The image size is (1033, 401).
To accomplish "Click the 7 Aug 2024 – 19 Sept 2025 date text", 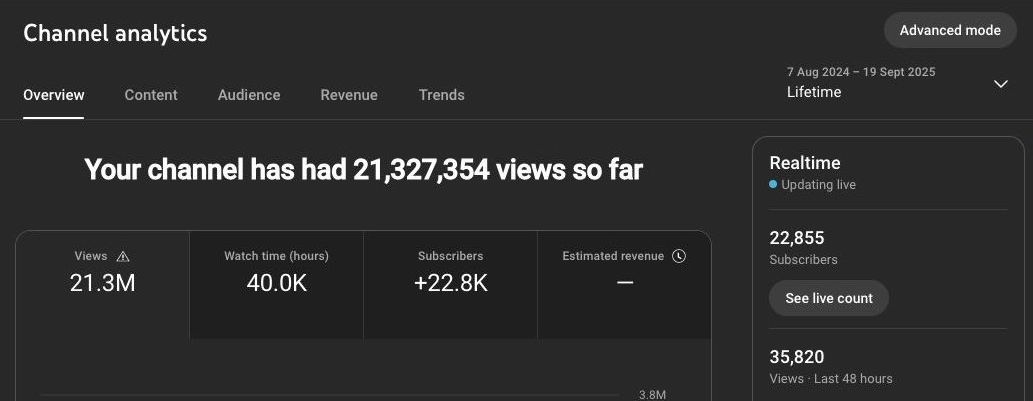I will pyautogui.click(x=861, y=72).
